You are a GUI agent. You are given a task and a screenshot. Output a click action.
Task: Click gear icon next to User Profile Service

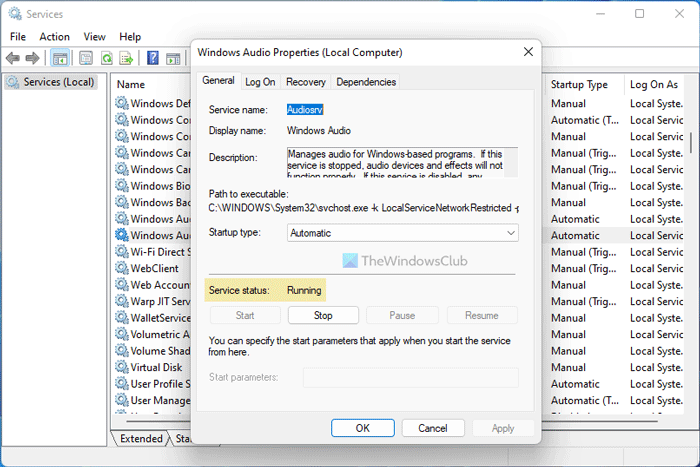pyautogui.click(x=121, y=384)
